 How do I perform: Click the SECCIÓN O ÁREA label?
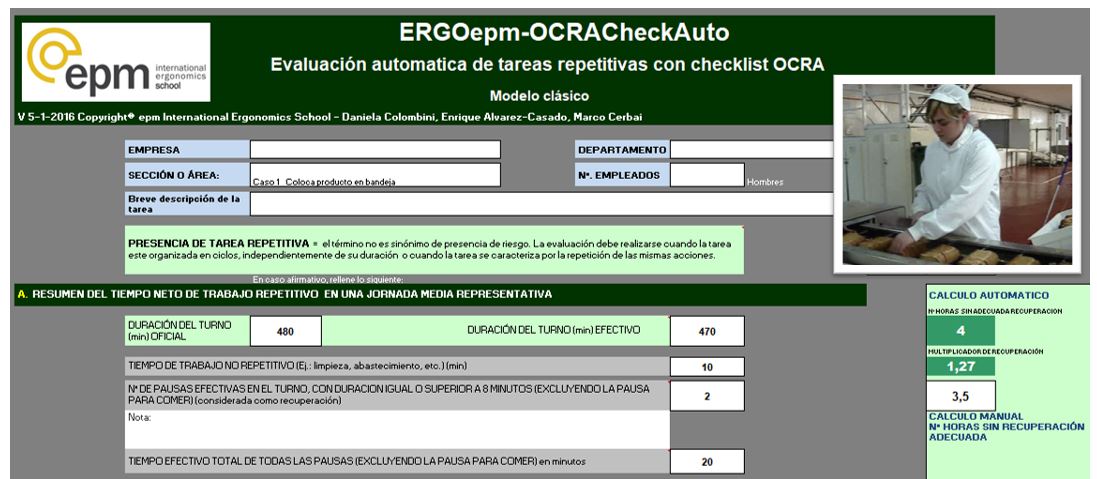[x=187, y=175]
